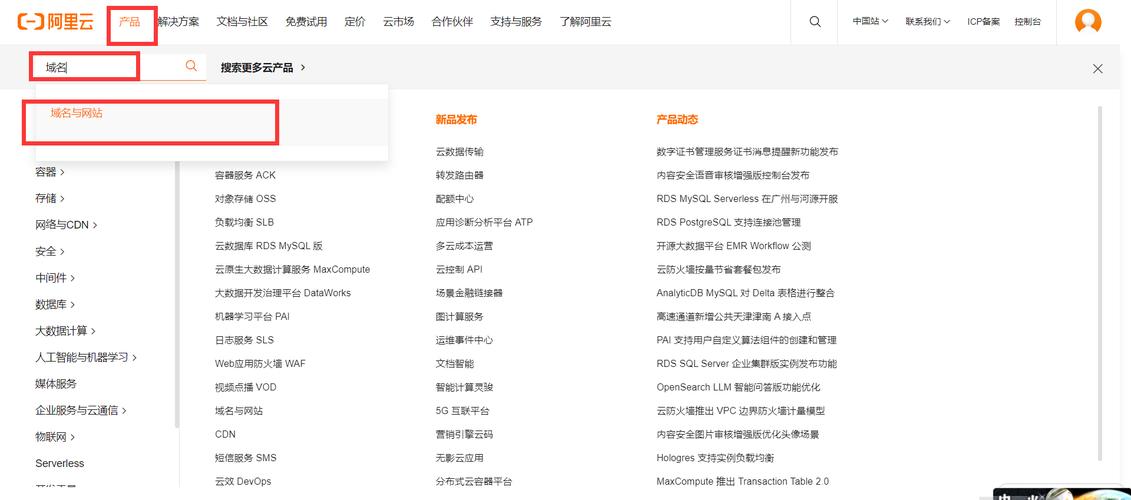
Task: Open 容器服务 ACK product
Action: click(245, 175)
